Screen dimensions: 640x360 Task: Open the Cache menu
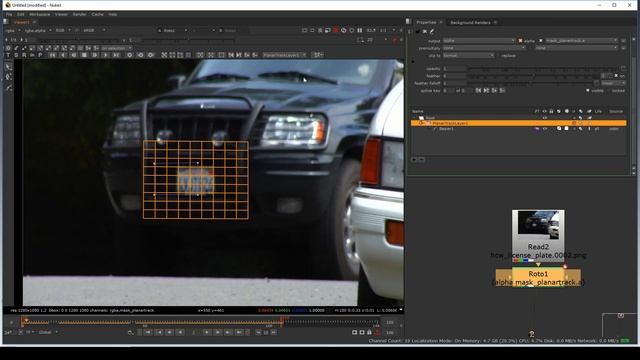97,14
